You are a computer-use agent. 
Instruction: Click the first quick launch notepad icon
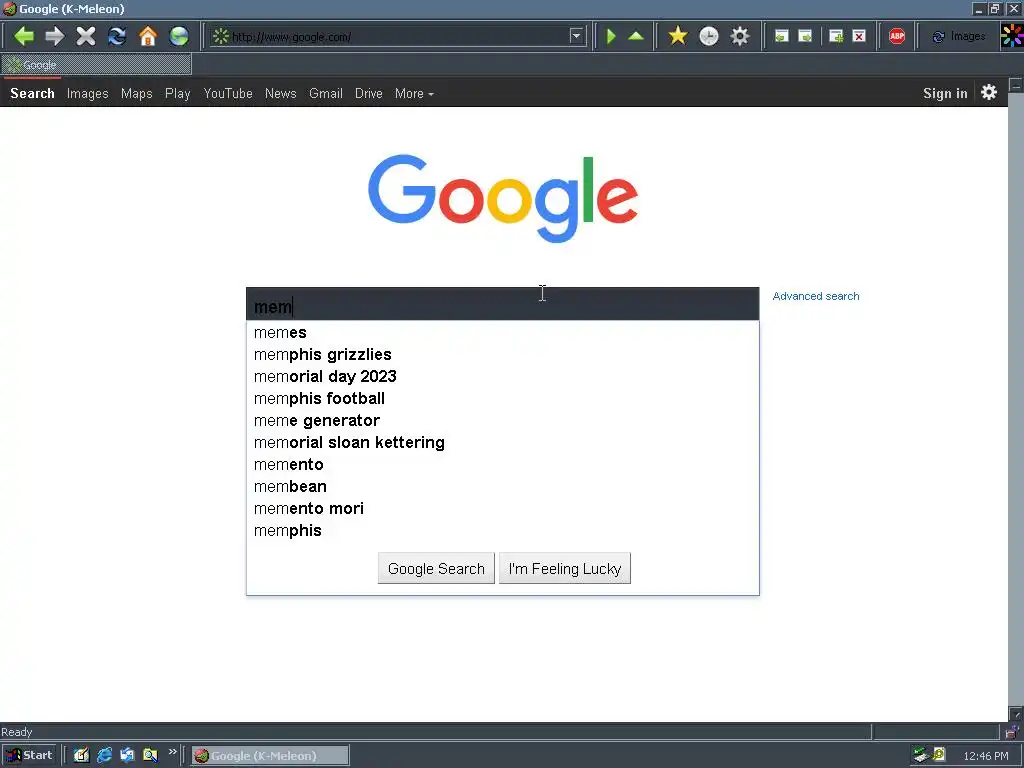point(81,756)
